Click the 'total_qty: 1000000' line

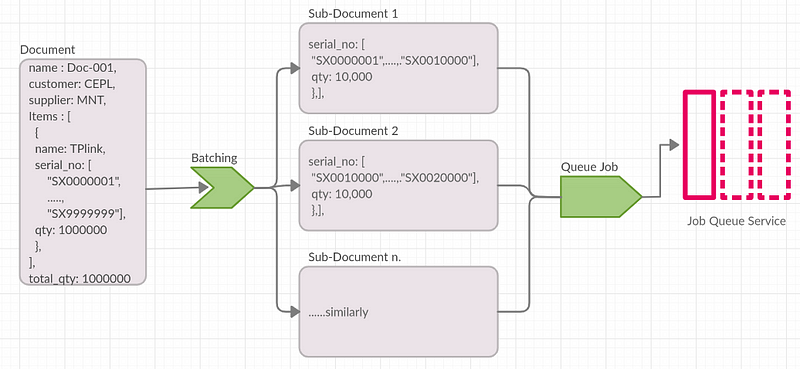click(80, 279)
